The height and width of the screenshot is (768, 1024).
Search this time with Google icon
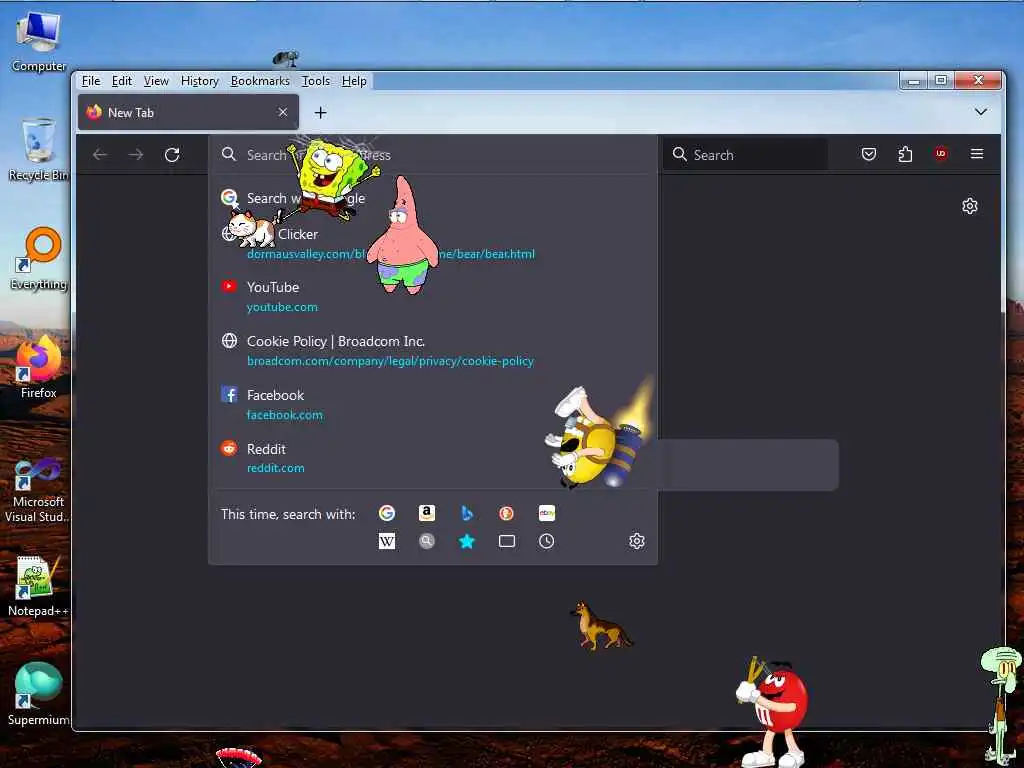pyautogui.click(x=387, y=513)
